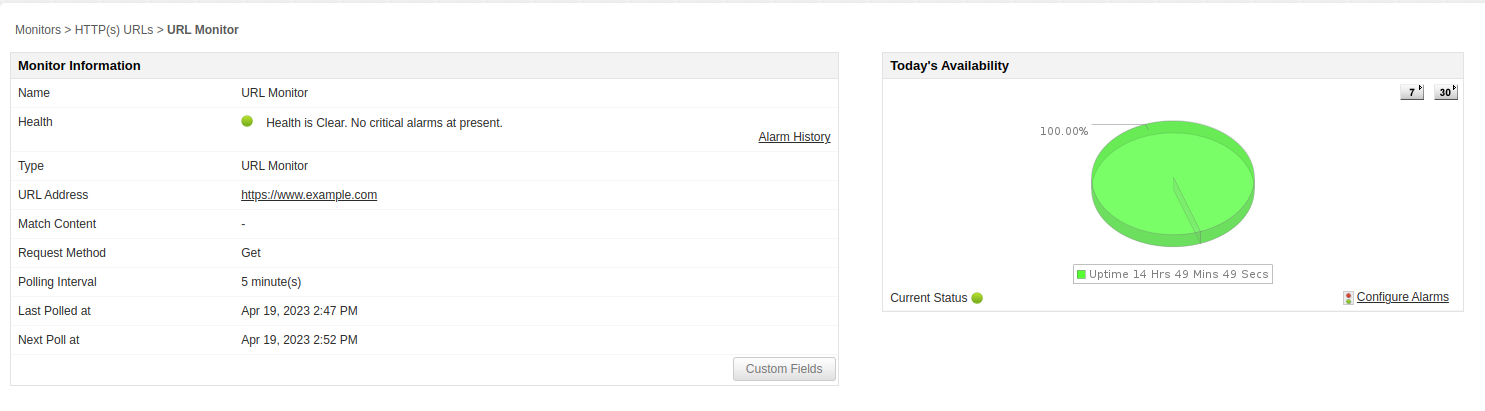1485x411 pixels.
Task: Open the https://www.example.com URL link
Action: [309, 195]
